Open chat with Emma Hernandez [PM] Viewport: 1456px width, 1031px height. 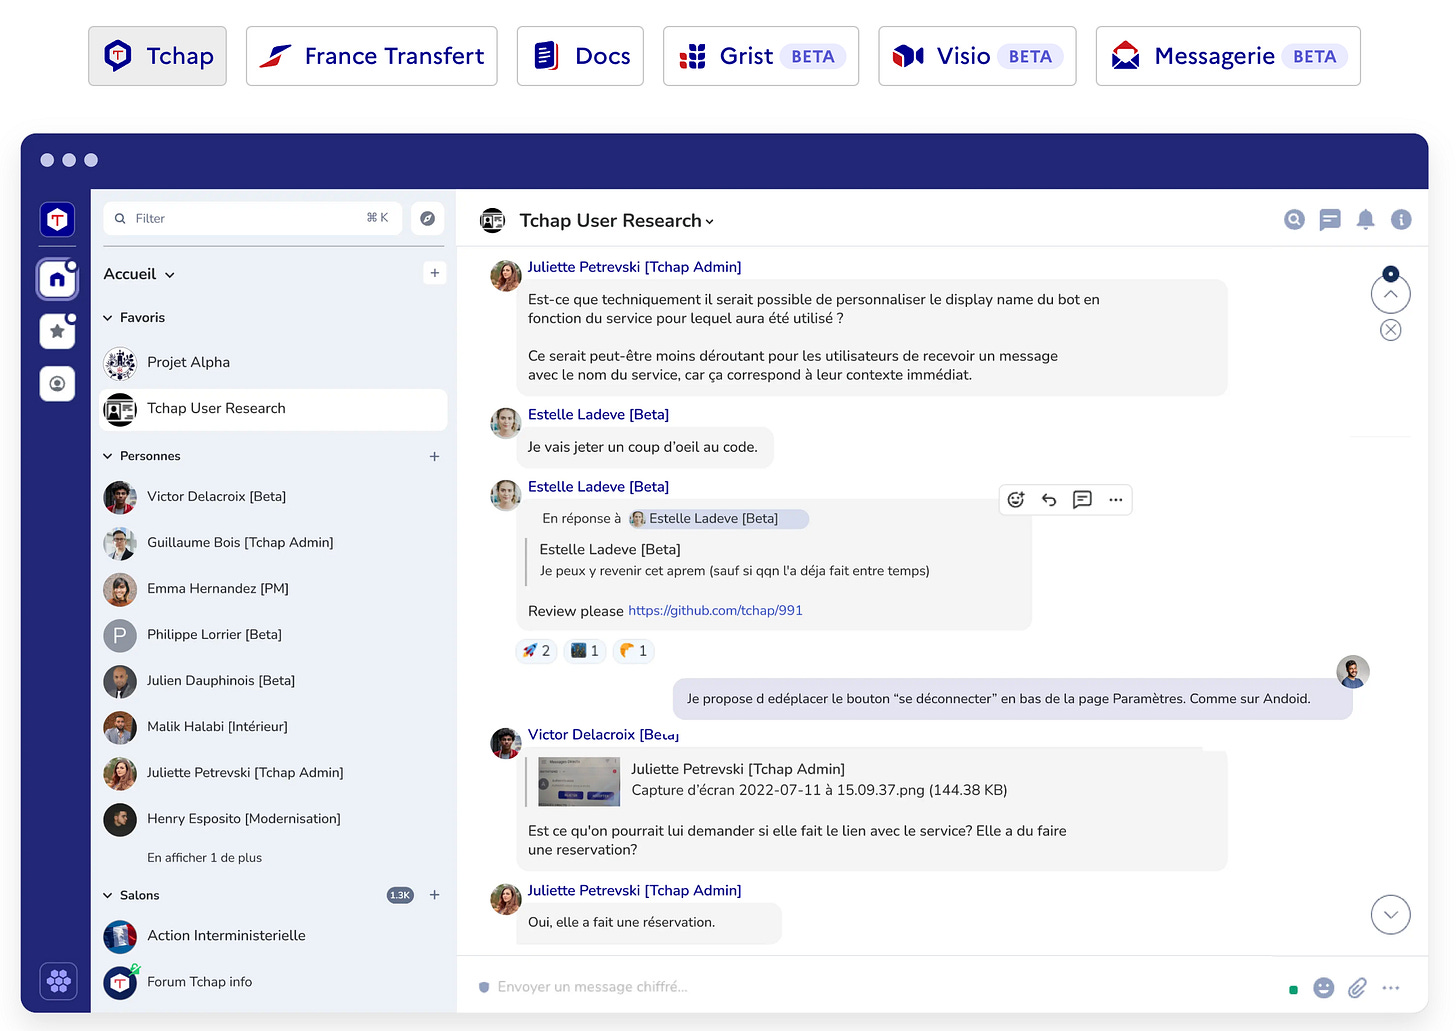(x=274, y=588)
